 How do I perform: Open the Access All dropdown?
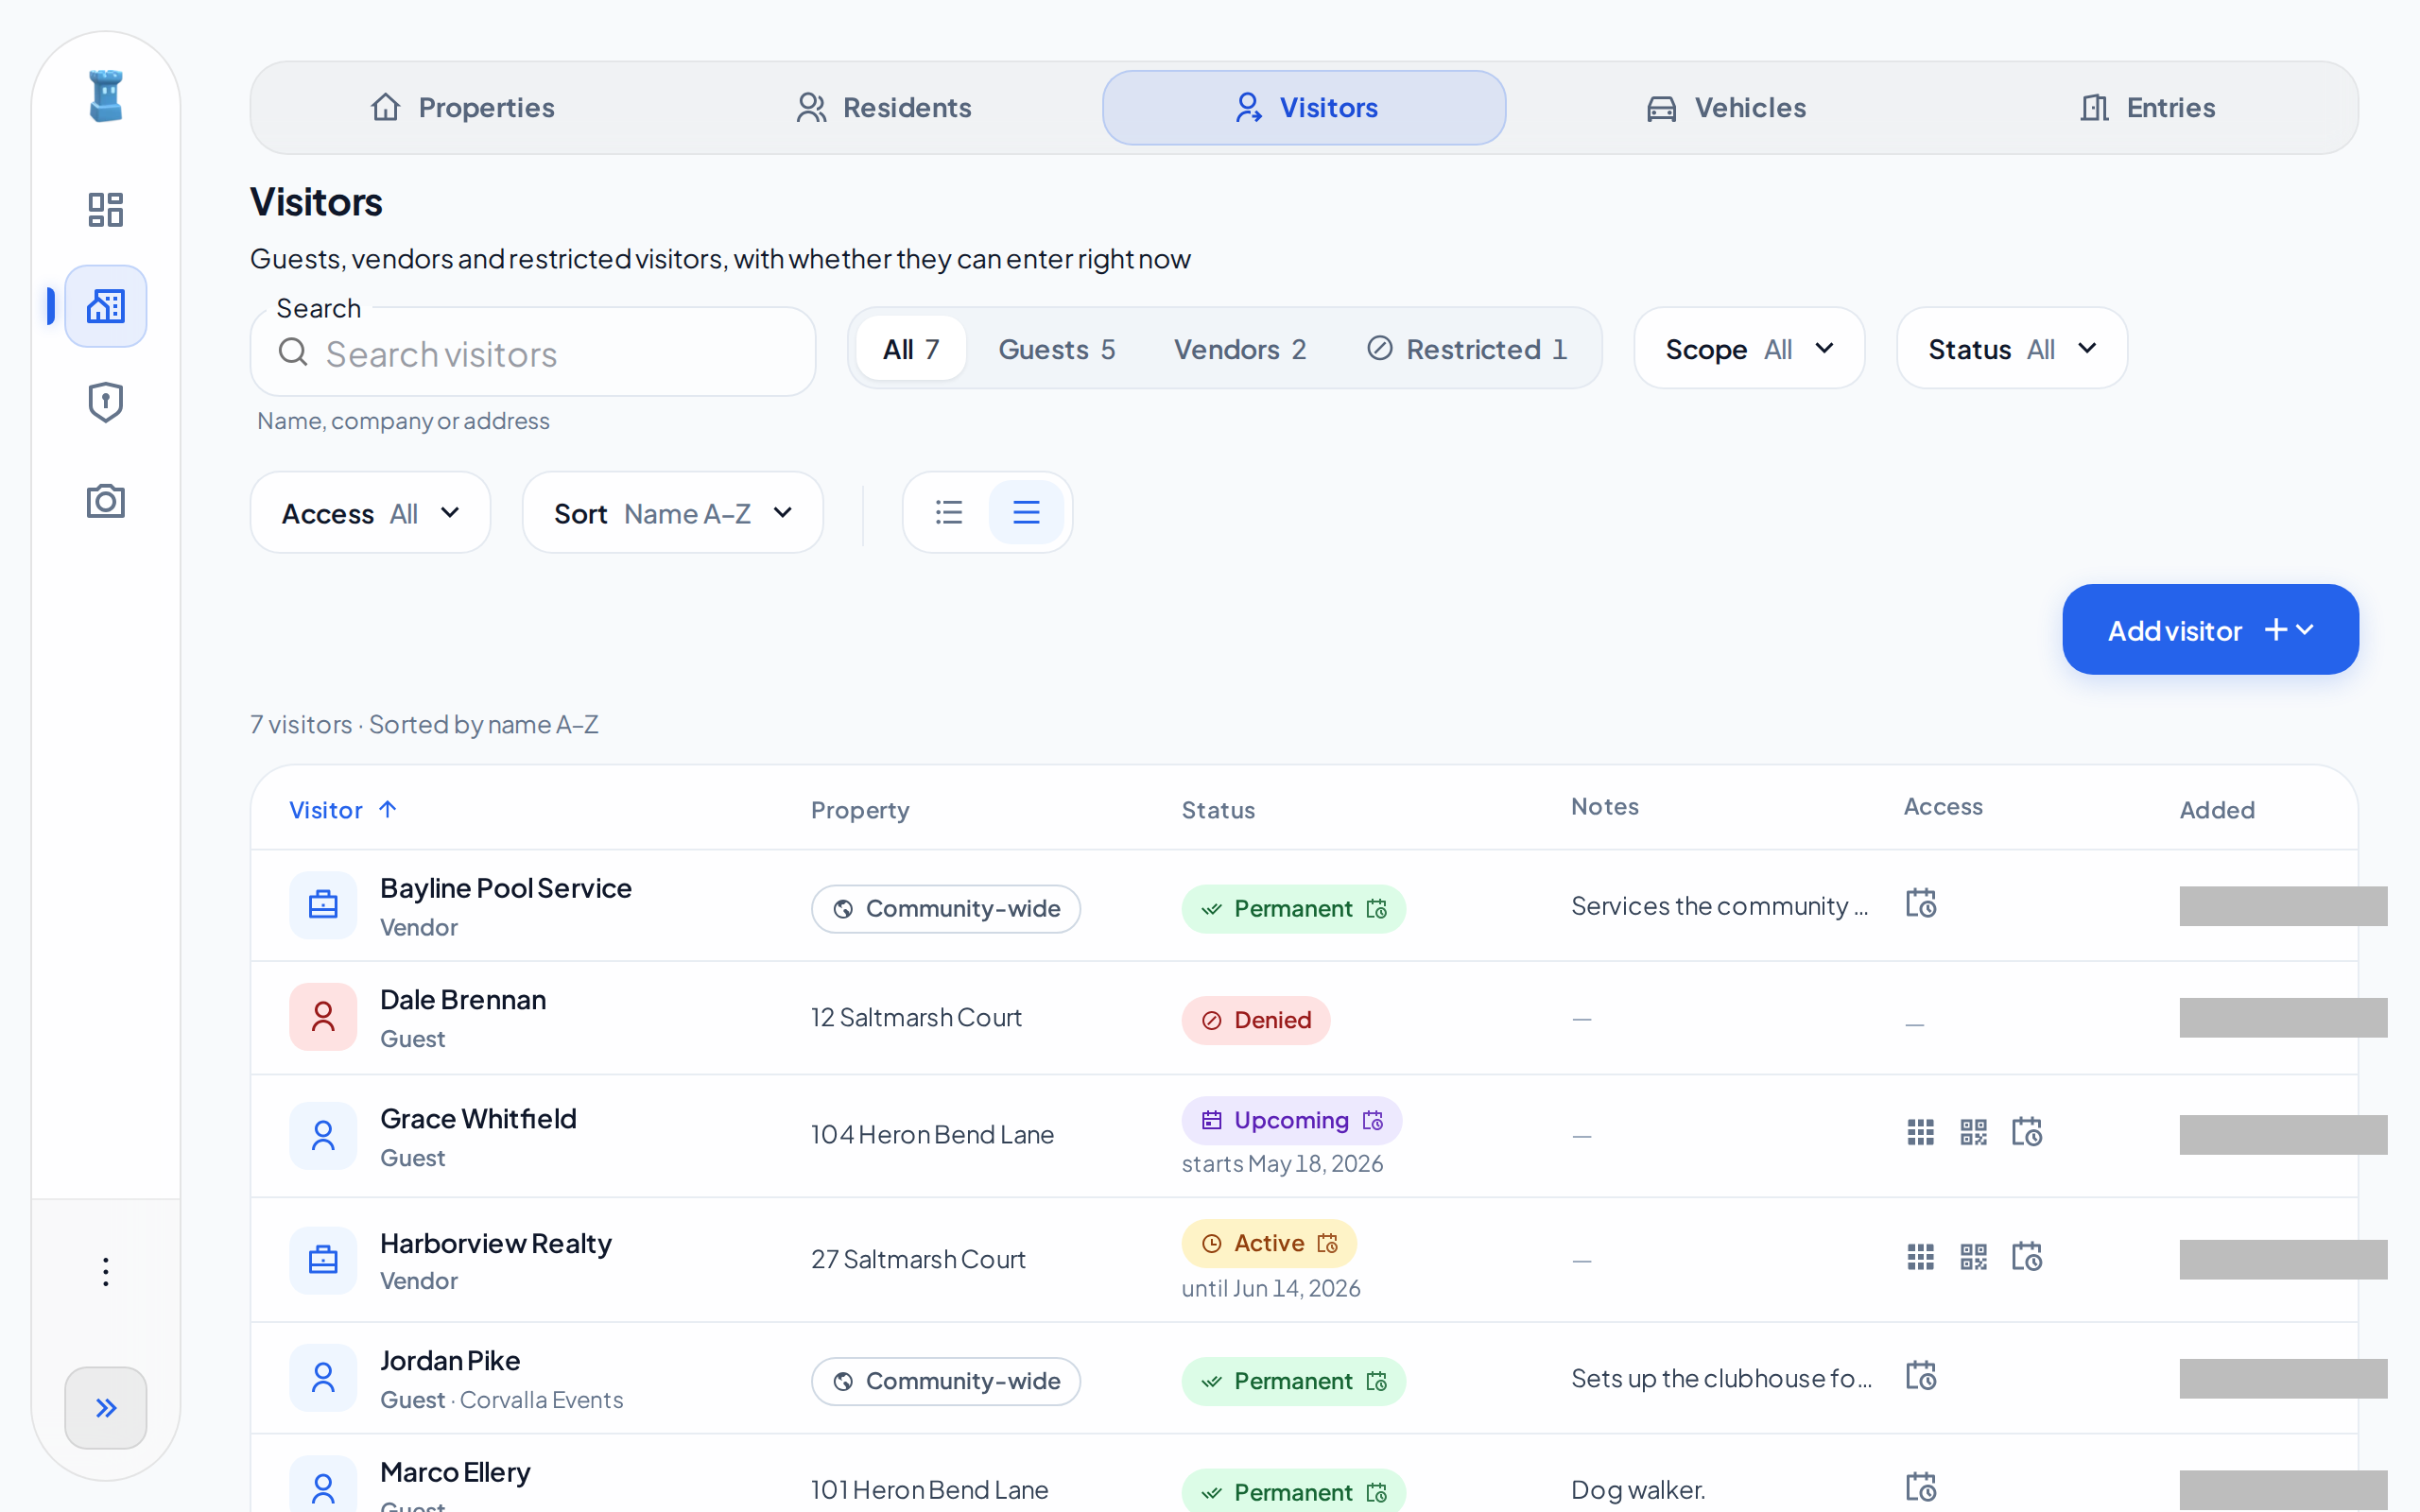coord(370,513)
